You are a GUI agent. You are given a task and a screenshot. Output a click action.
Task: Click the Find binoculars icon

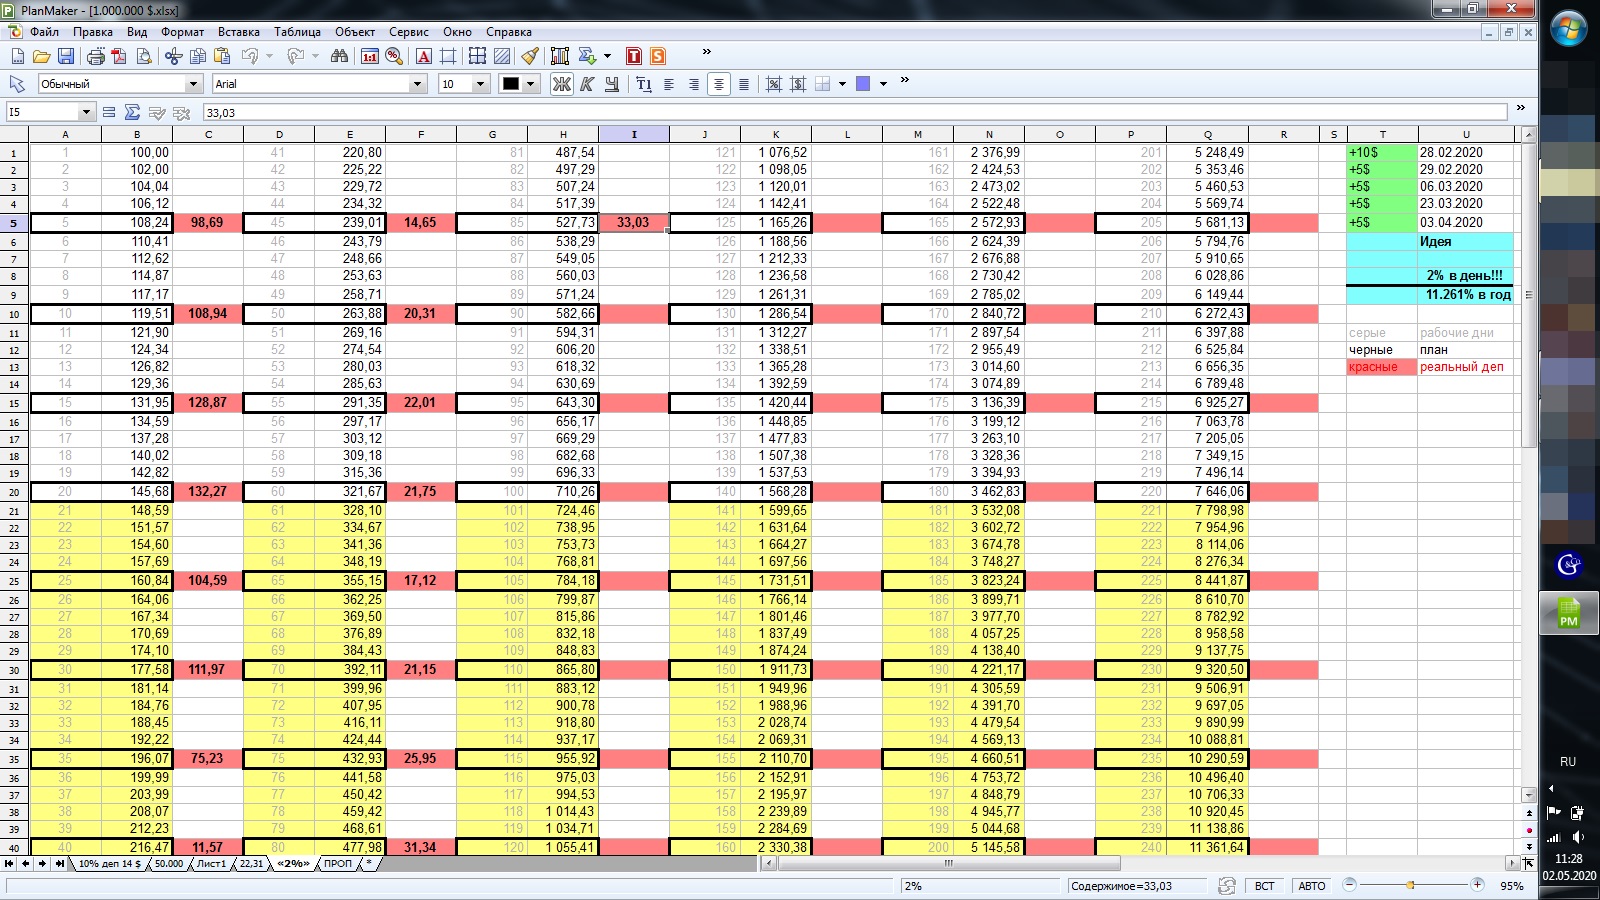click(339, 56)
